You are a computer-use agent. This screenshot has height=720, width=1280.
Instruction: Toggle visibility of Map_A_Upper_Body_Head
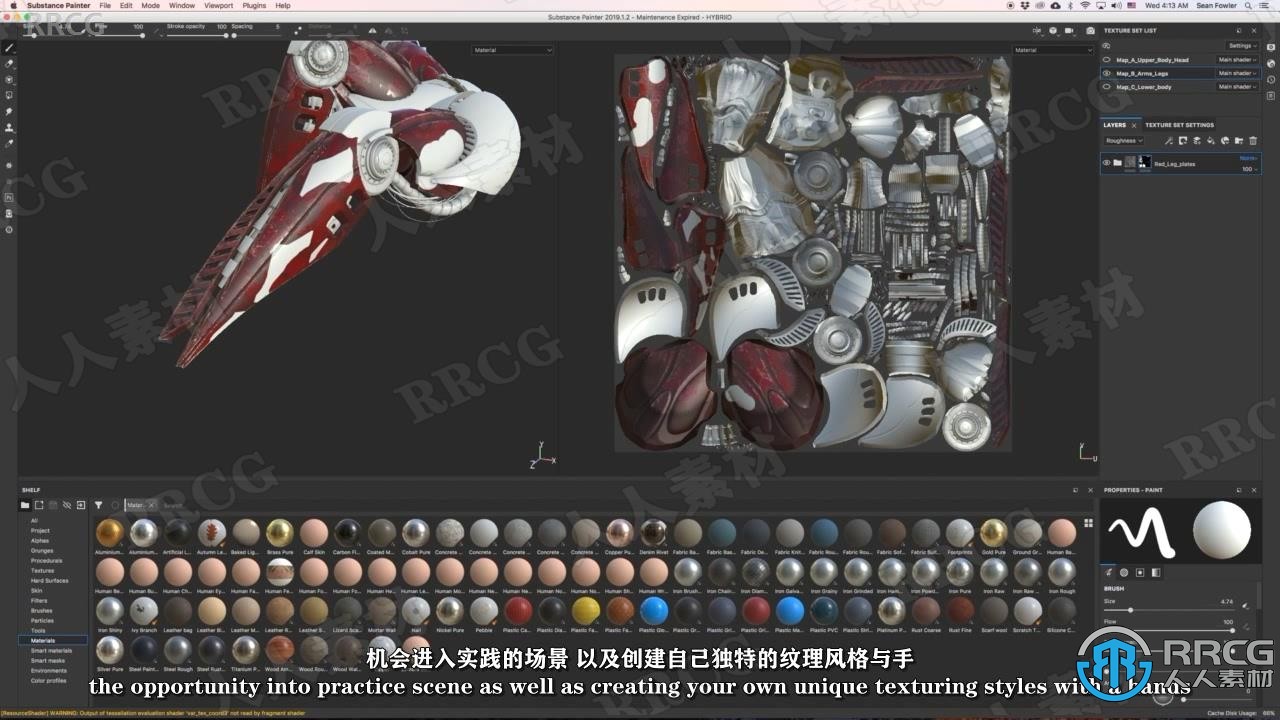[1106, 60]
